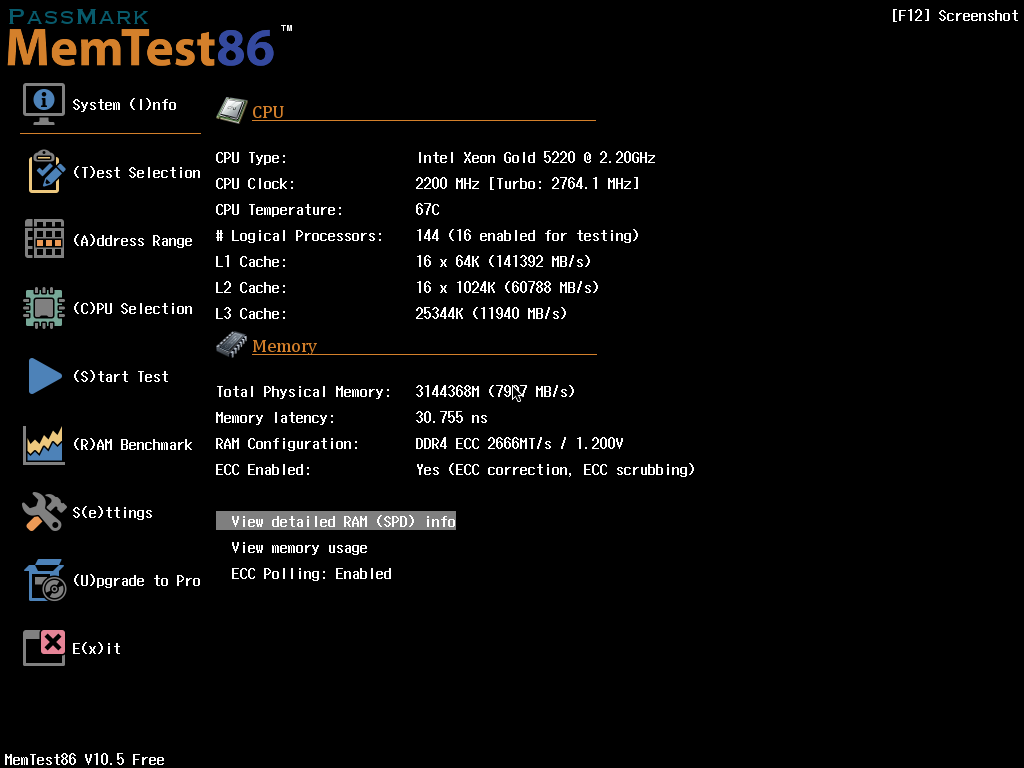The width and height of the screenshot is (1024, 768).
Task: Click the System Info monitor icon
Action: point(44,104)
